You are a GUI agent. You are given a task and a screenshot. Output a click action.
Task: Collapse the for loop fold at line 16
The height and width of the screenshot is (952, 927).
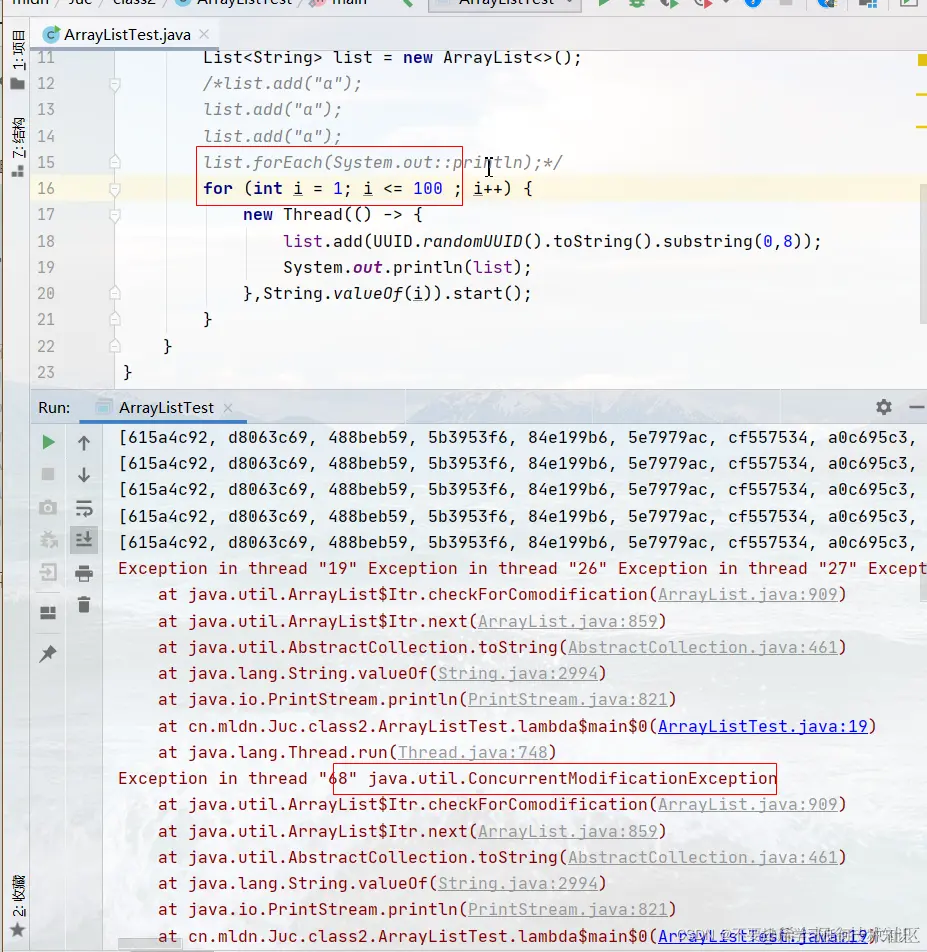click(115, 189)
